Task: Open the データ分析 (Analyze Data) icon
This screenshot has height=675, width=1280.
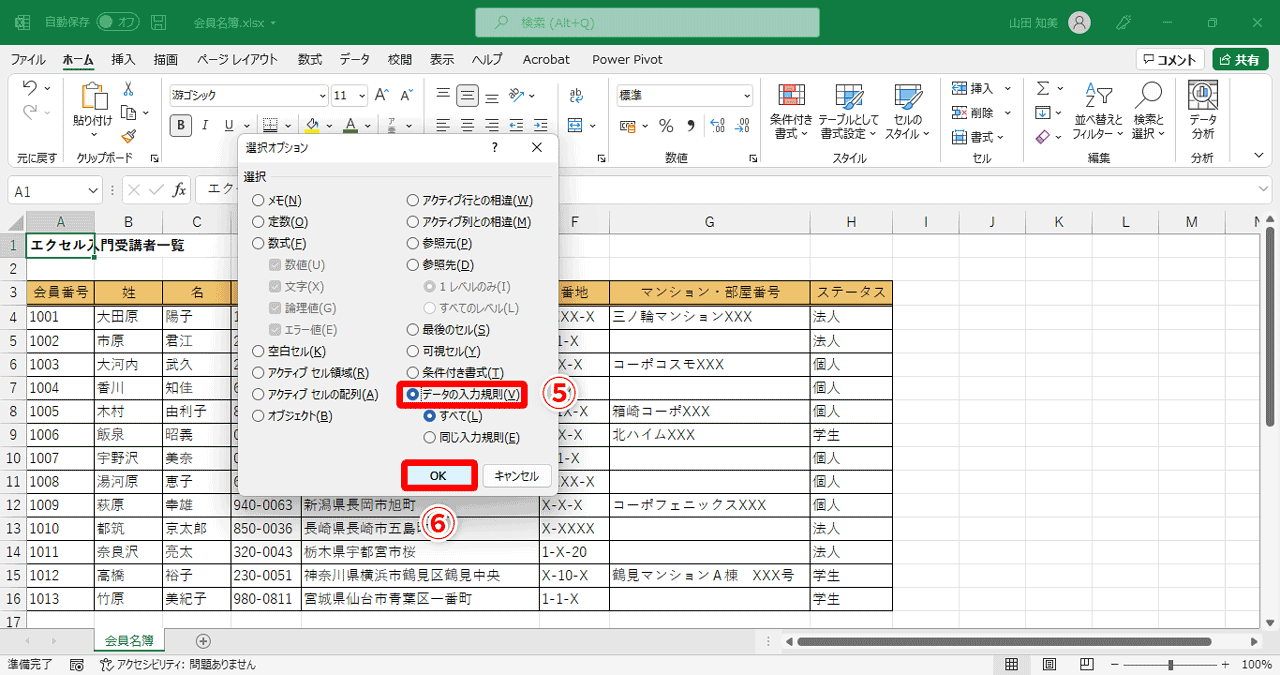Action: (x=1200, y=110)
